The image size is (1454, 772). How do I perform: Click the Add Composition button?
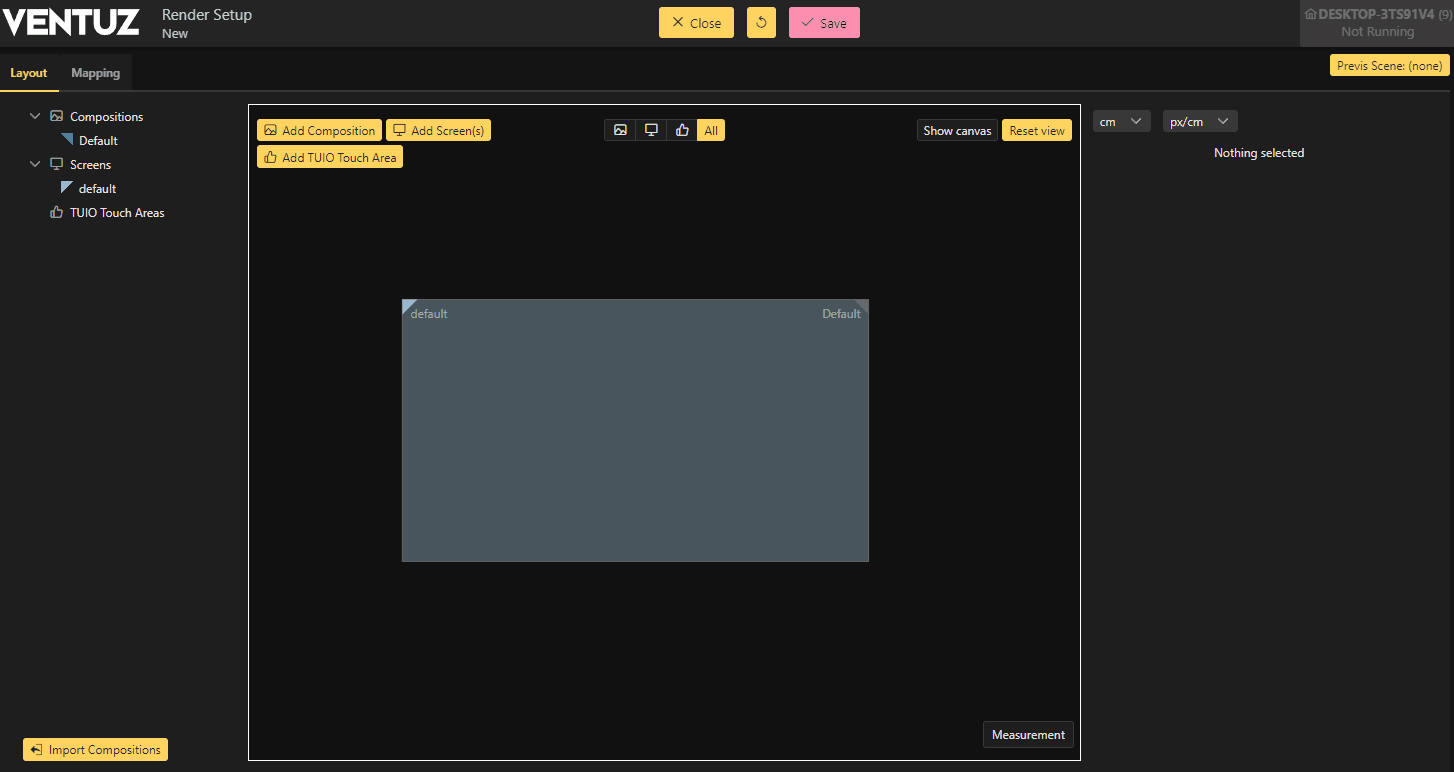319,131
